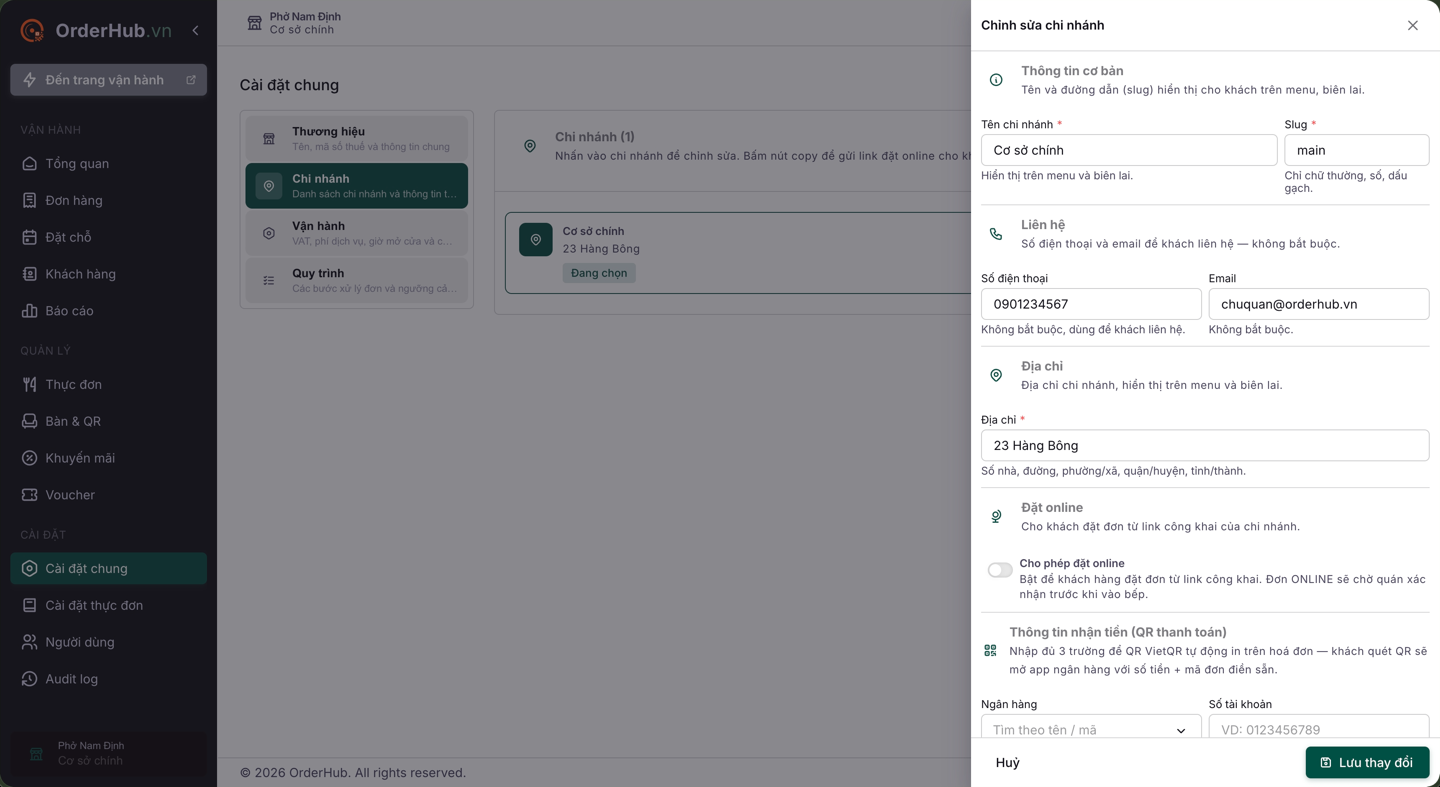This screenshot has width=1440, height=787.
Task: Click the Cơ sở chính branch card
Action: click(738, 253)
